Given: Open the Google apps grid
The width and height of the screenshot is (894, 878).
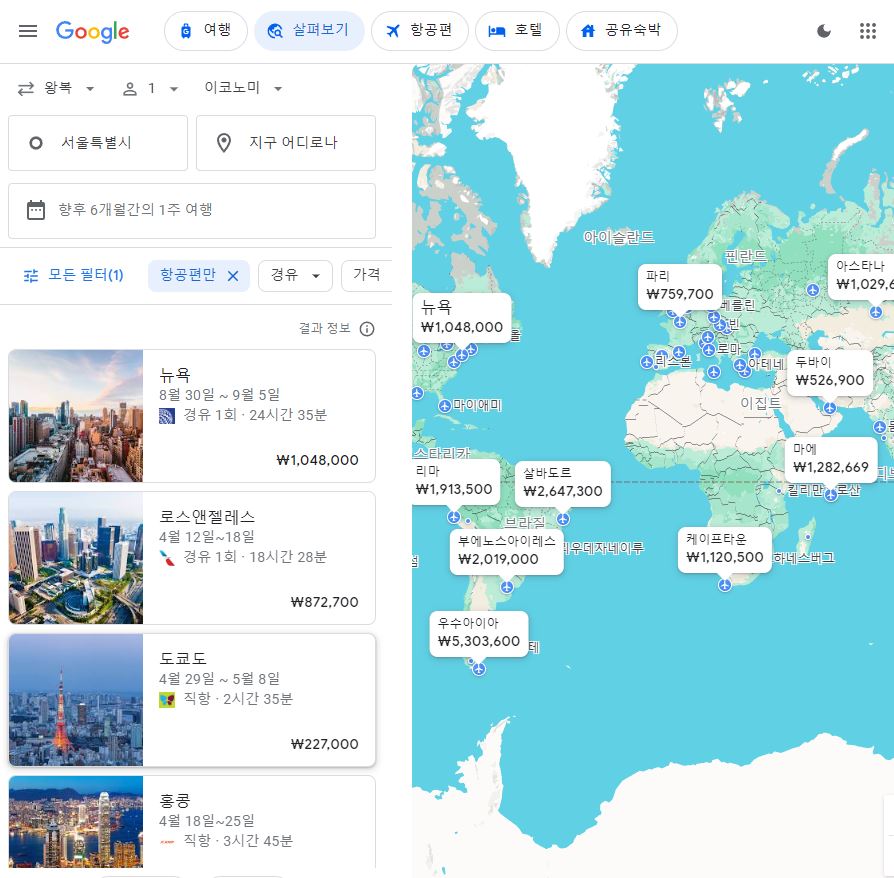Looking at the screenshot, I should 868,31.
